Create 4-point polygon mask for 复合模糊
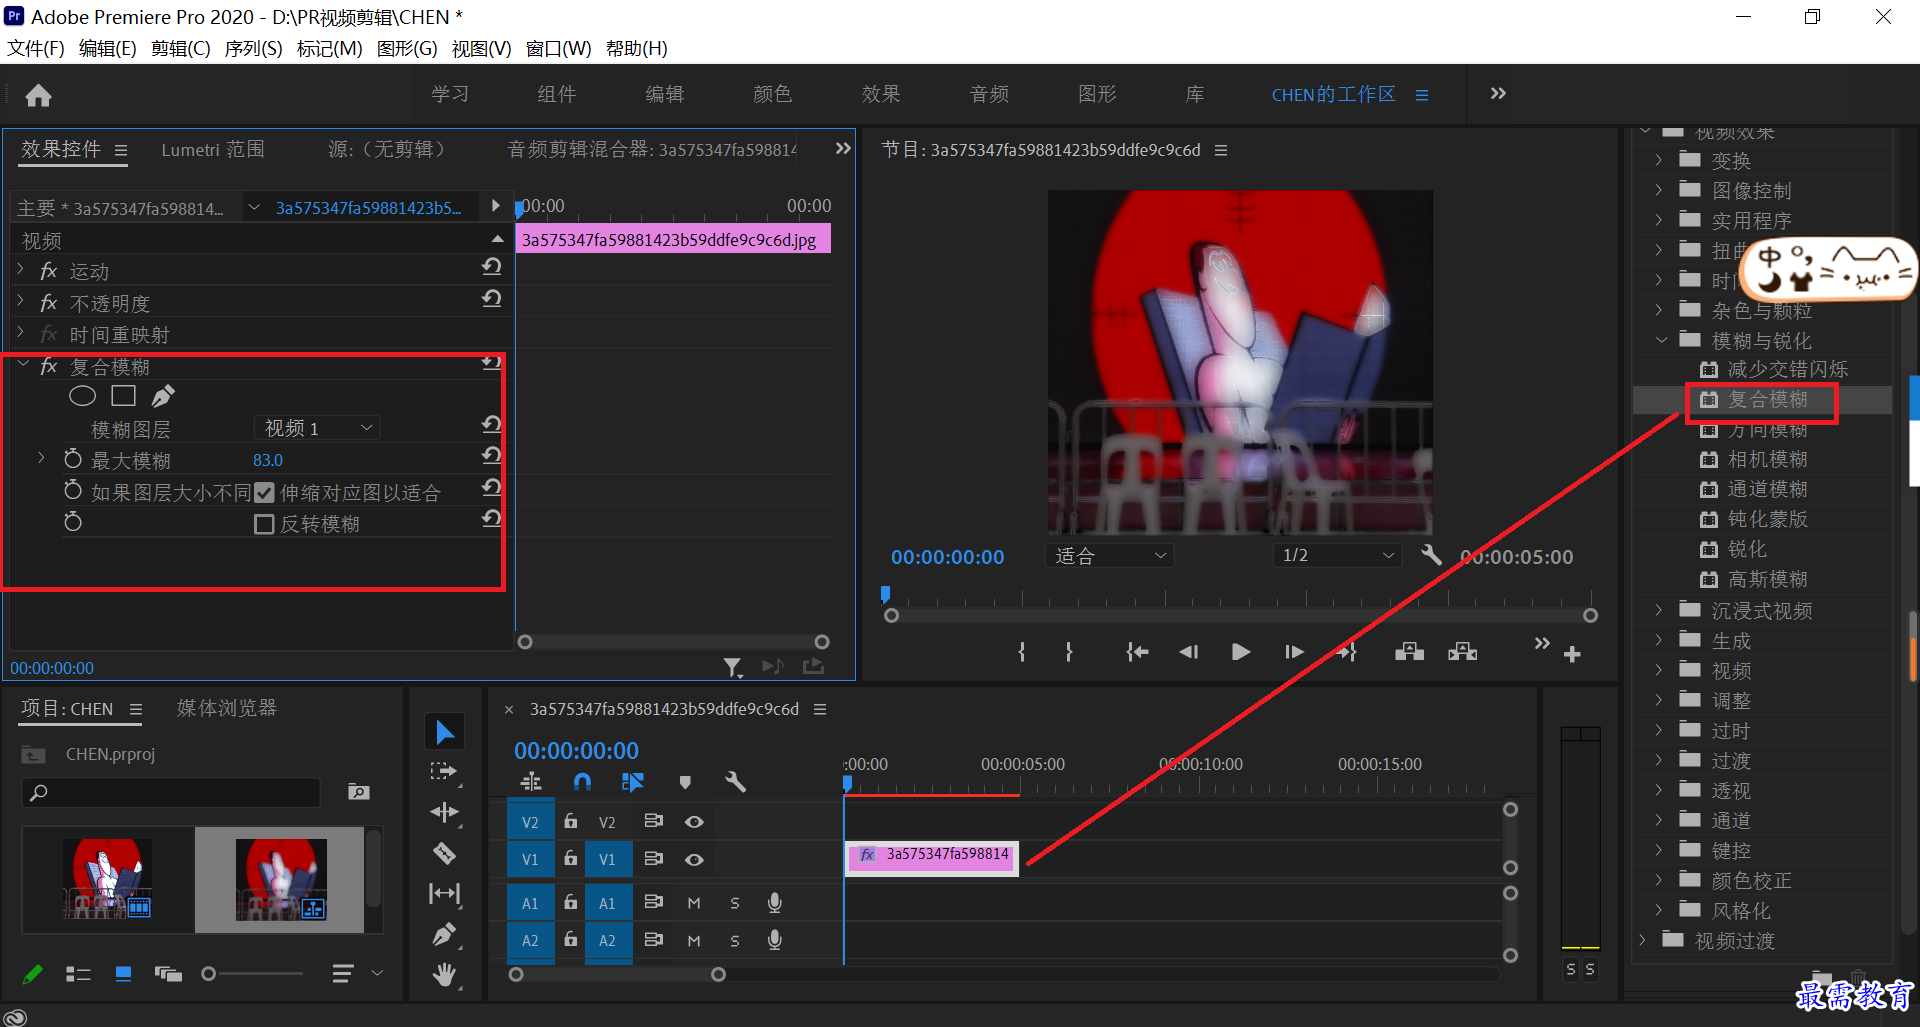The image size is (1920, 1027). click(x=123, y=396)
